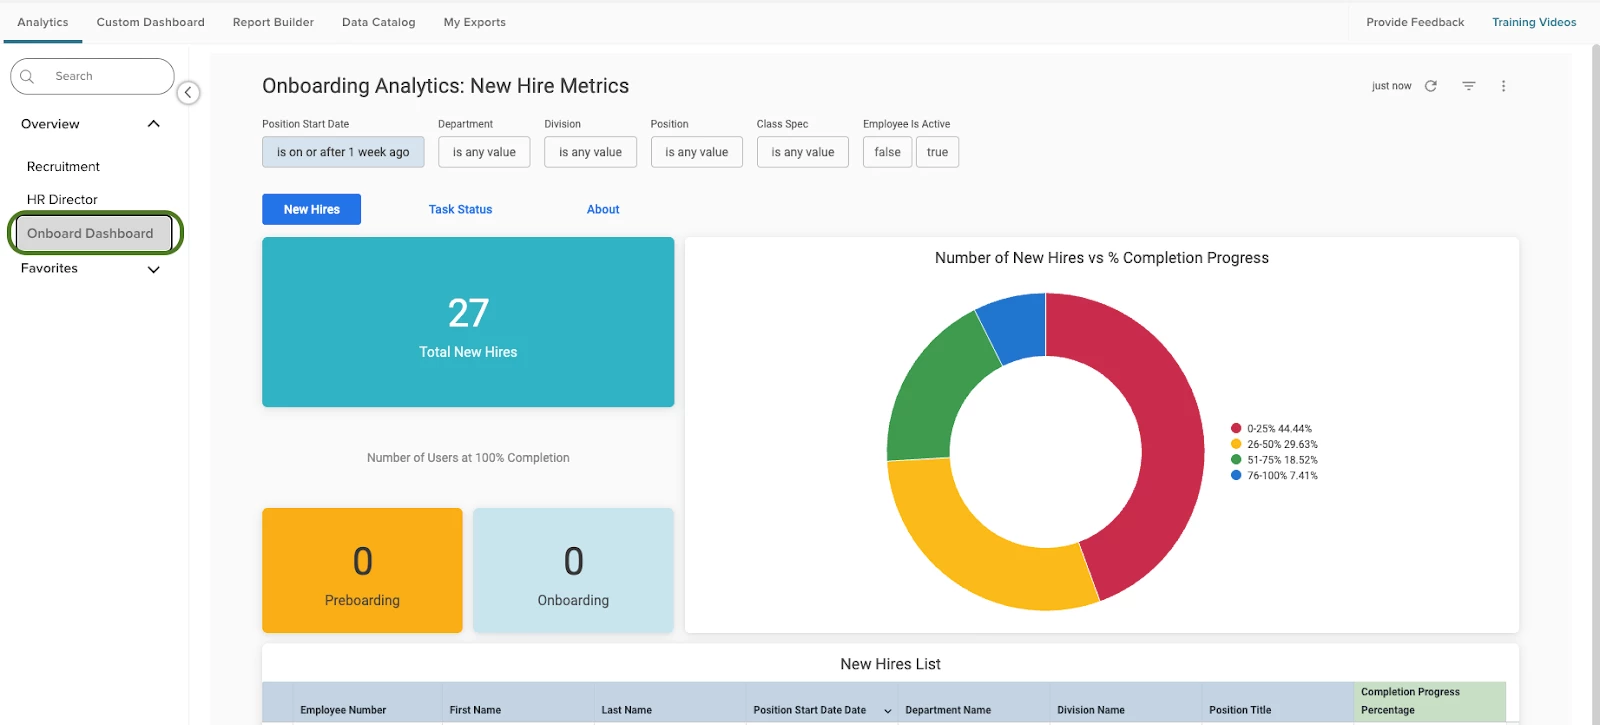Toggle 0-25% 44.44% legend entry
This screenshot has height=725, width=1600.
pos(1271,429)
